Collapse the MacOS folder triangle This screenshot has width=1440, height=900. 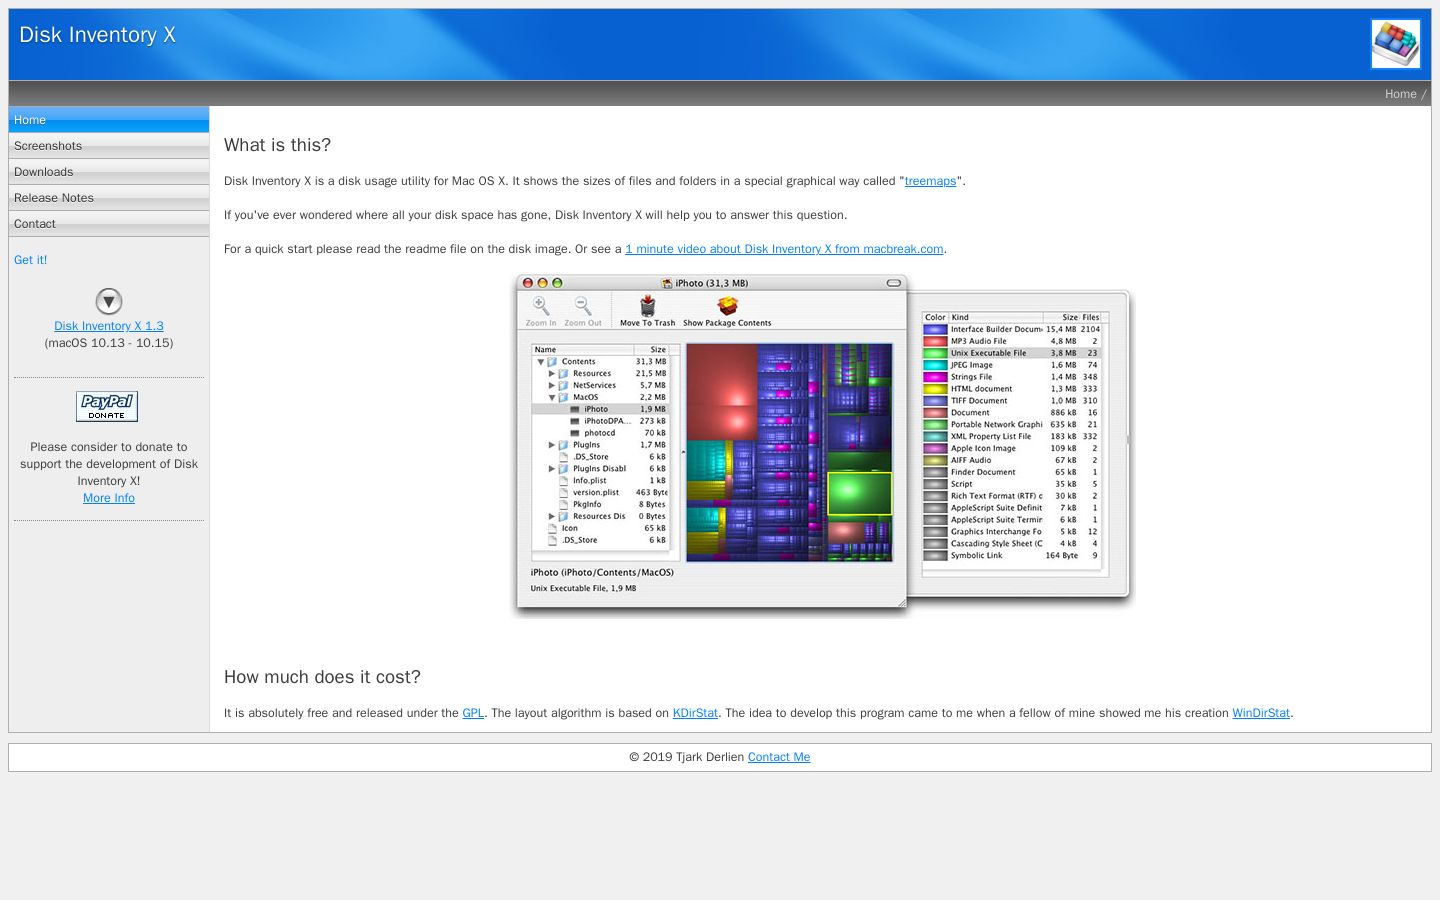(552, 398)
